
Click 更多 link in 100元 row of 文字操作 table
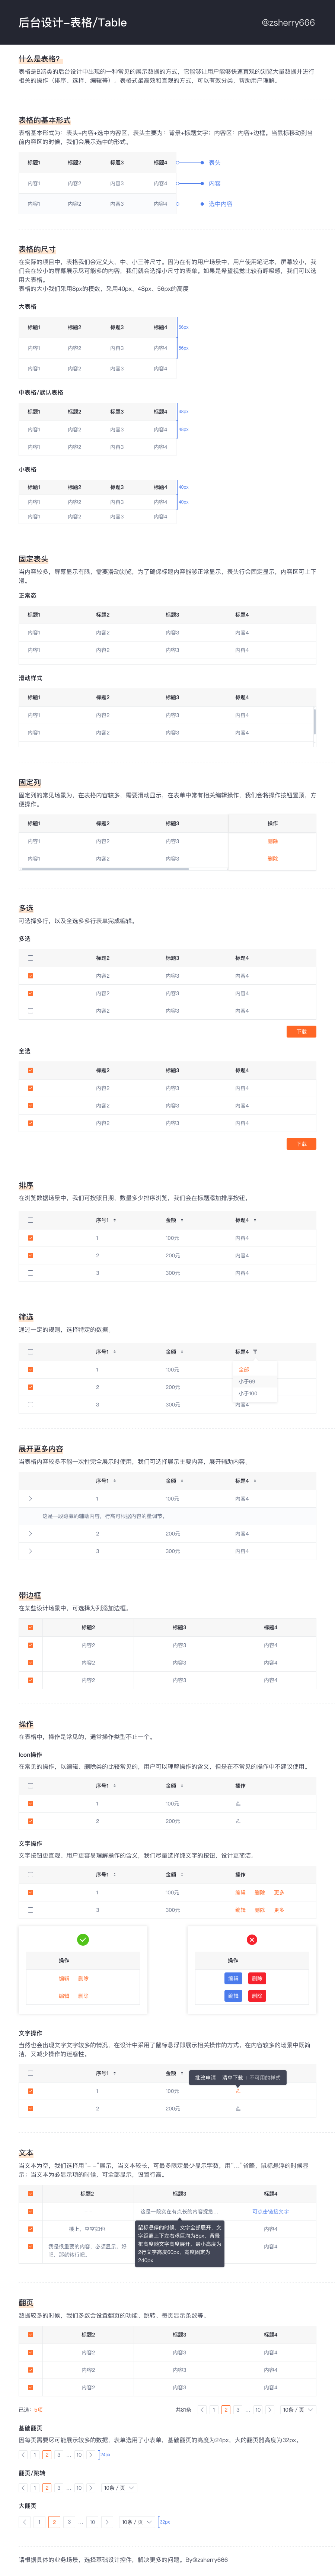coord(279,1892)
